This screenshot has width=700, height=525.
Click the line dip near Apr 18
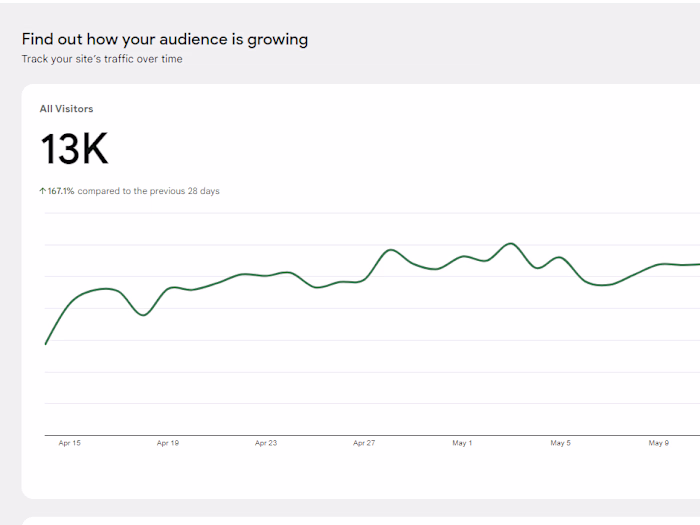click(143, 315)
